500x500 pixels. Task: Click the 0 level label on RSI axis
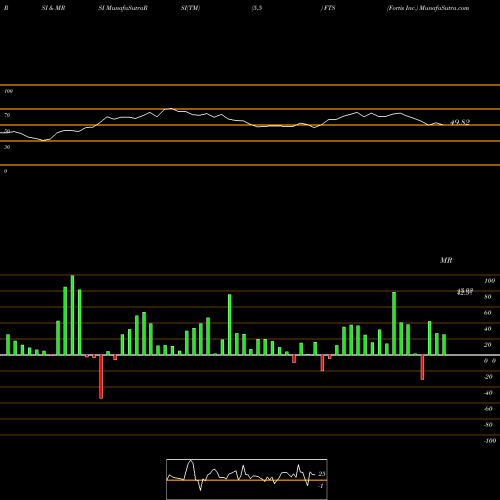point(5,171)
